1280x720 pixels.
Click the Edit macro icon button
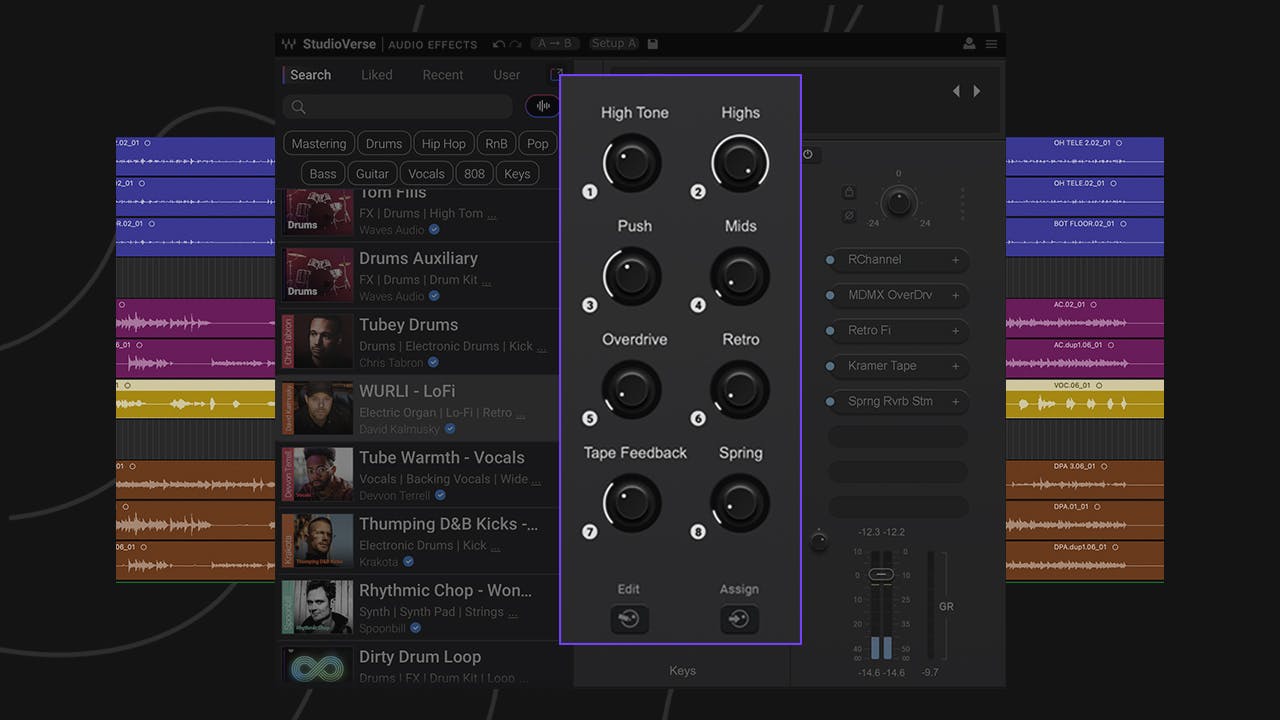[x=629, y=620]
